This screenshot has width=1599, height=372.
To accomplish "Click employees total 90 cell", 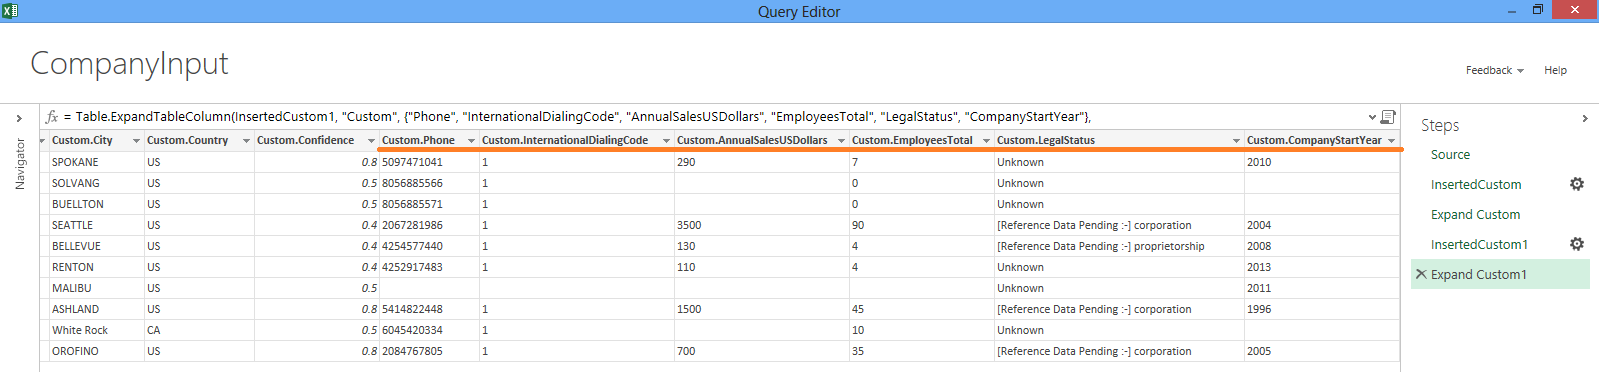I will coord(922,225).
